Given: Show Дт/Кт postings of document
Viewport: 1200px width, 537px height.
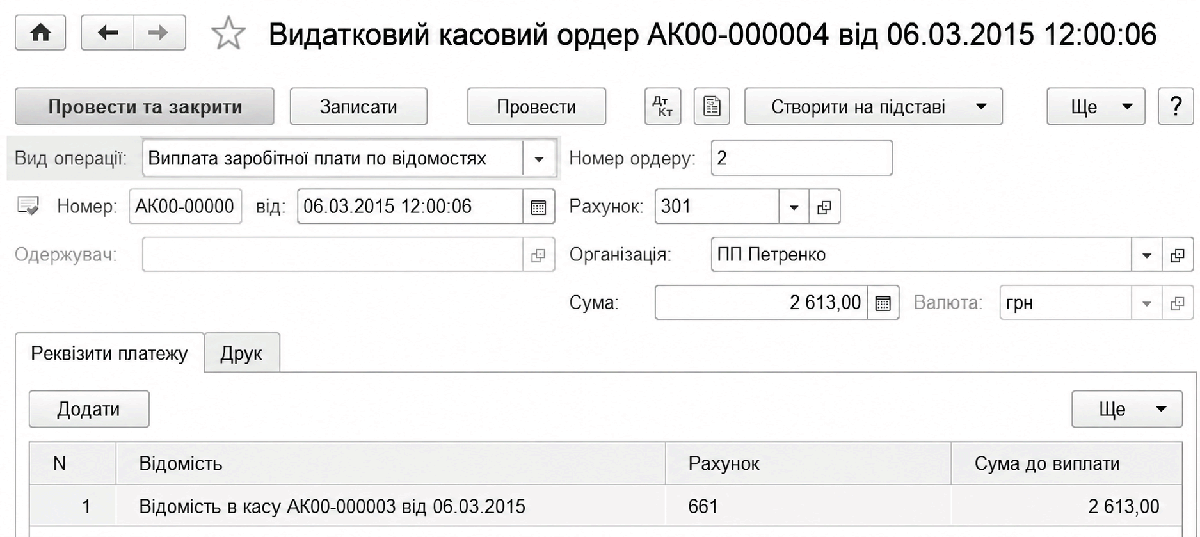Looking at the screenshot, I should click(662, 106).
